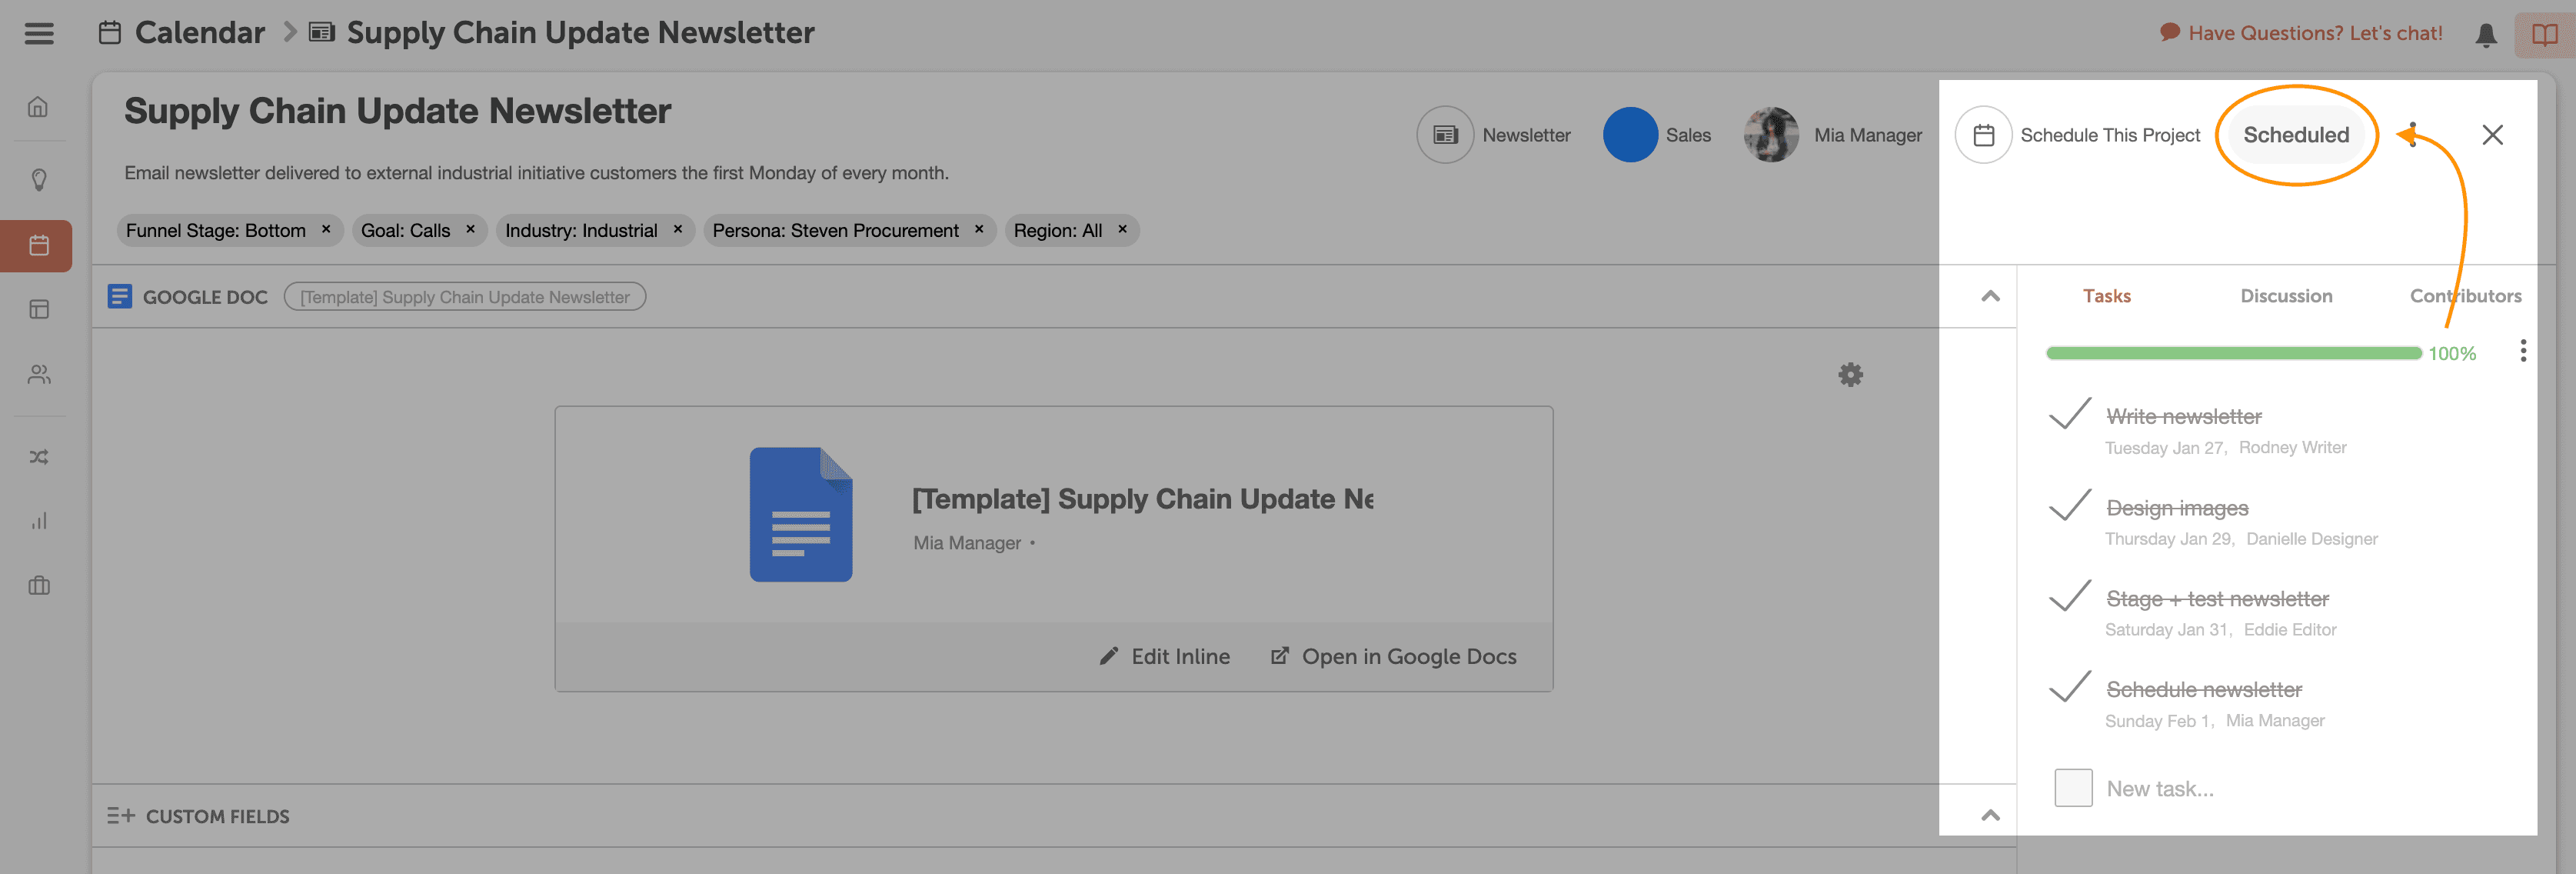Click Open in Google Docs link
Screen dimensions: 2576x874
coord(1393,656)
